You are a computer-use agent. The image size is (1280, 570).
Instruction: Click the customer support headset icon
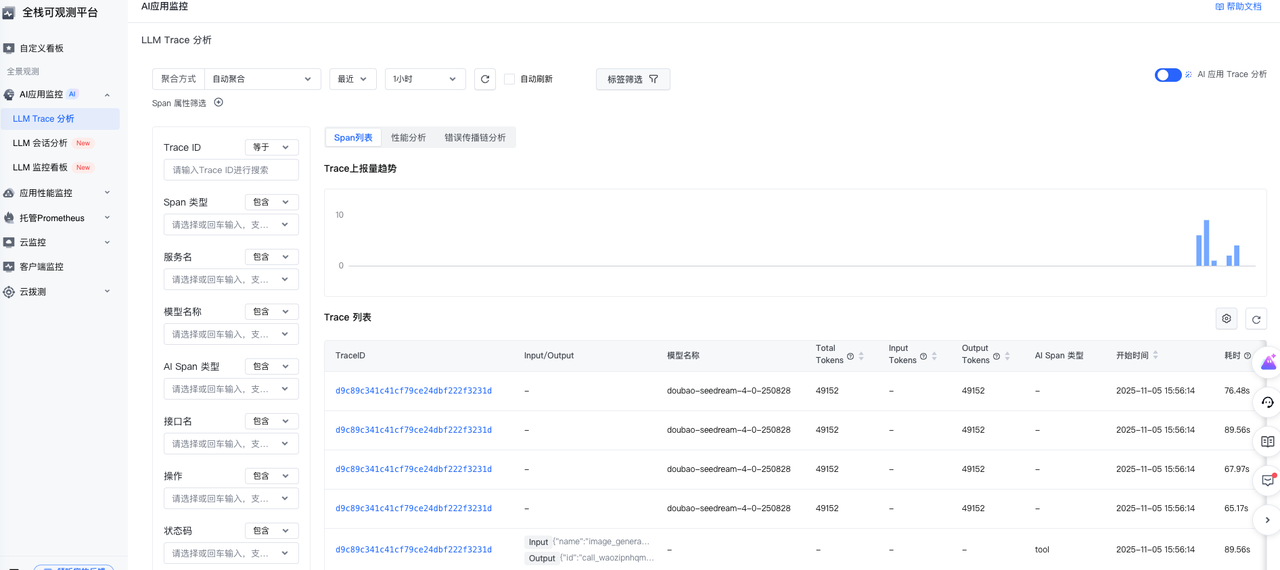coord(1267,402)
